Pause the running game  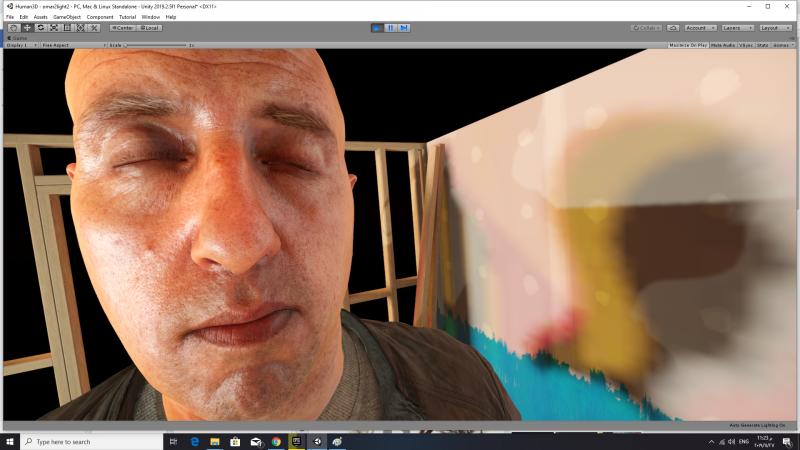coord(390,28)
